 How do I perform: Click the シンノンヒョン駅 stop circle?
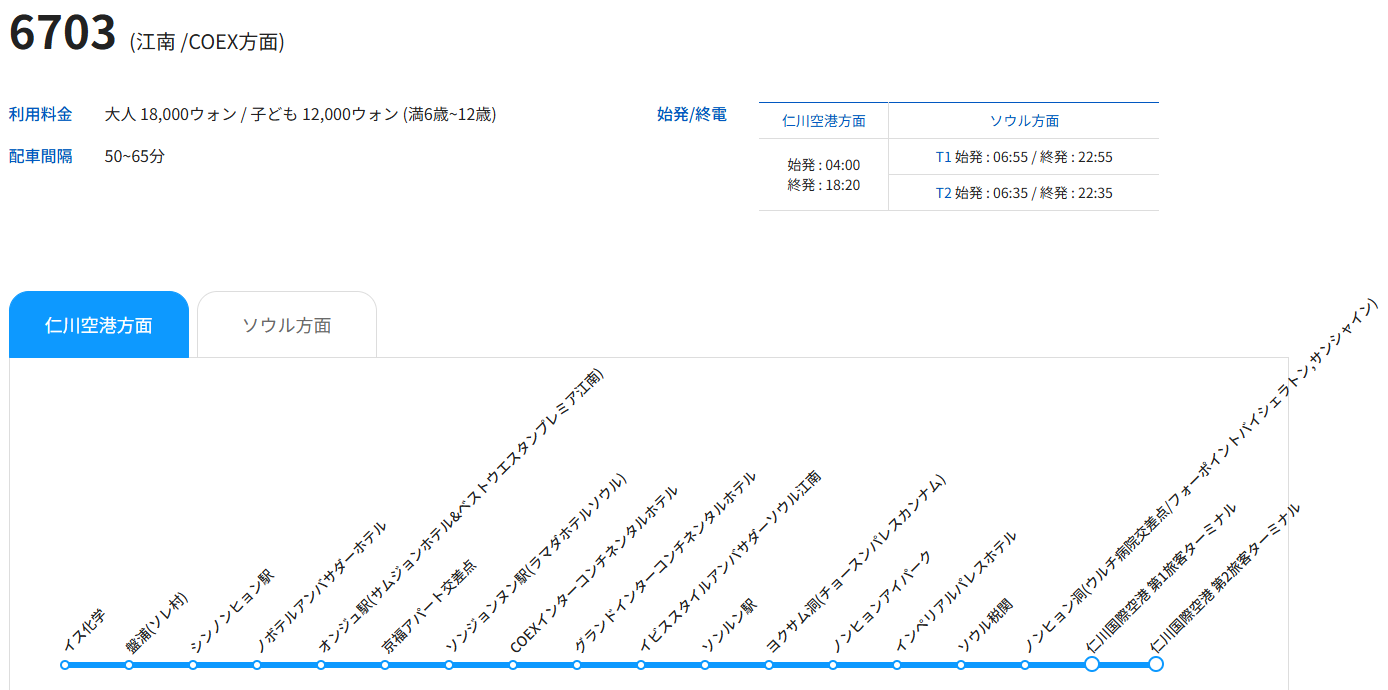coord(193,665)
